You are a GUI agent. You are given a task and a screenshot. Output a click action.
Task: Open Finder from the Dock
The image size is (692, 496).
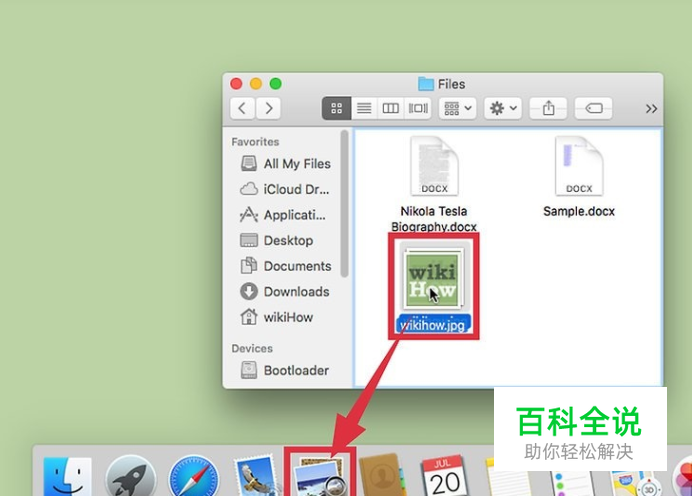point(68,477)
